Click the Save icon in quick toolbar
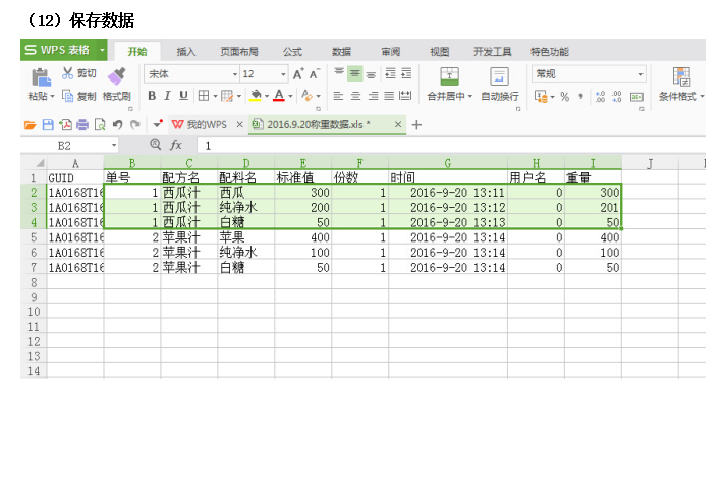Viewport: 713px width, 480px height. point(46,125)
